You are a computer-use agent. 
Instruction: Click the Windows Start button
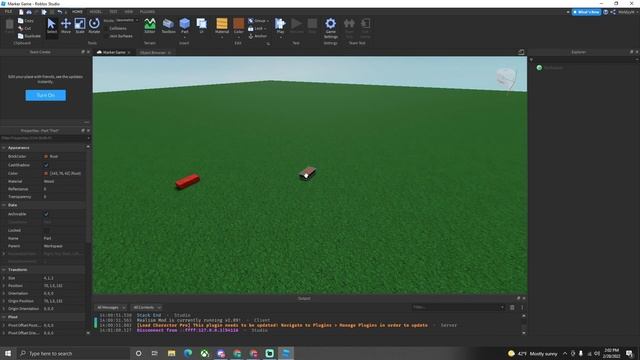click(8, 353)
